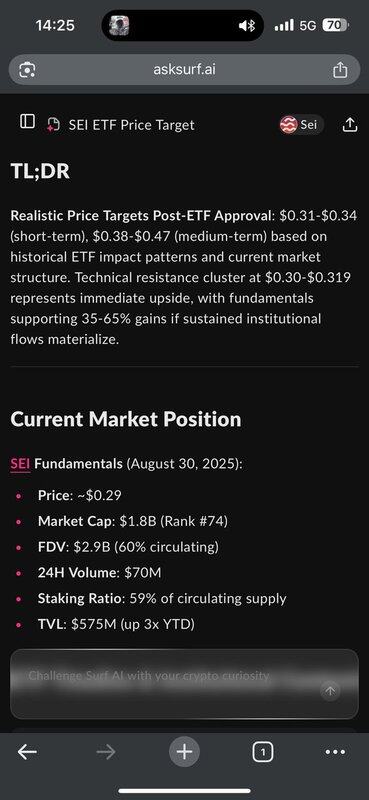This screenshot has height=800, width=369.
Task: Select the Sei token chip
Action: click(x=301, y=124)
